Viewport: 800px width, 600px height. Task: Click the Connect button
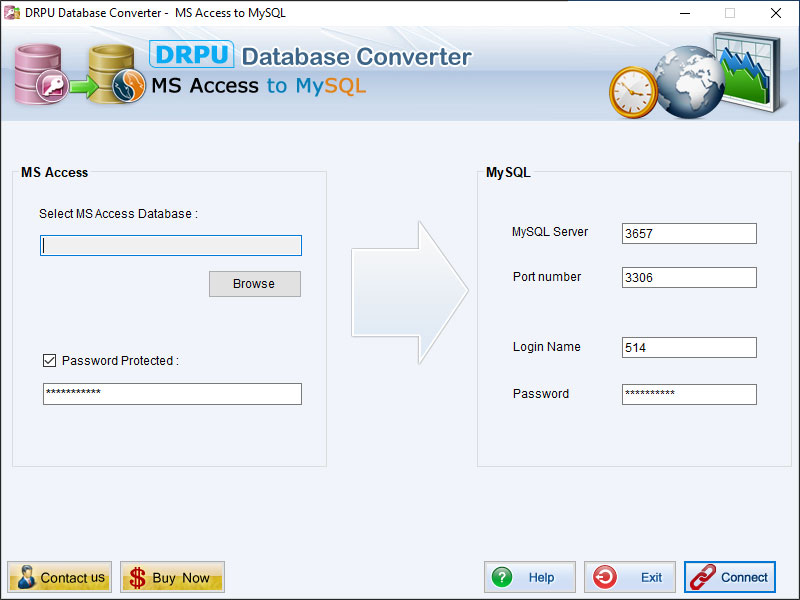point(730,577)
